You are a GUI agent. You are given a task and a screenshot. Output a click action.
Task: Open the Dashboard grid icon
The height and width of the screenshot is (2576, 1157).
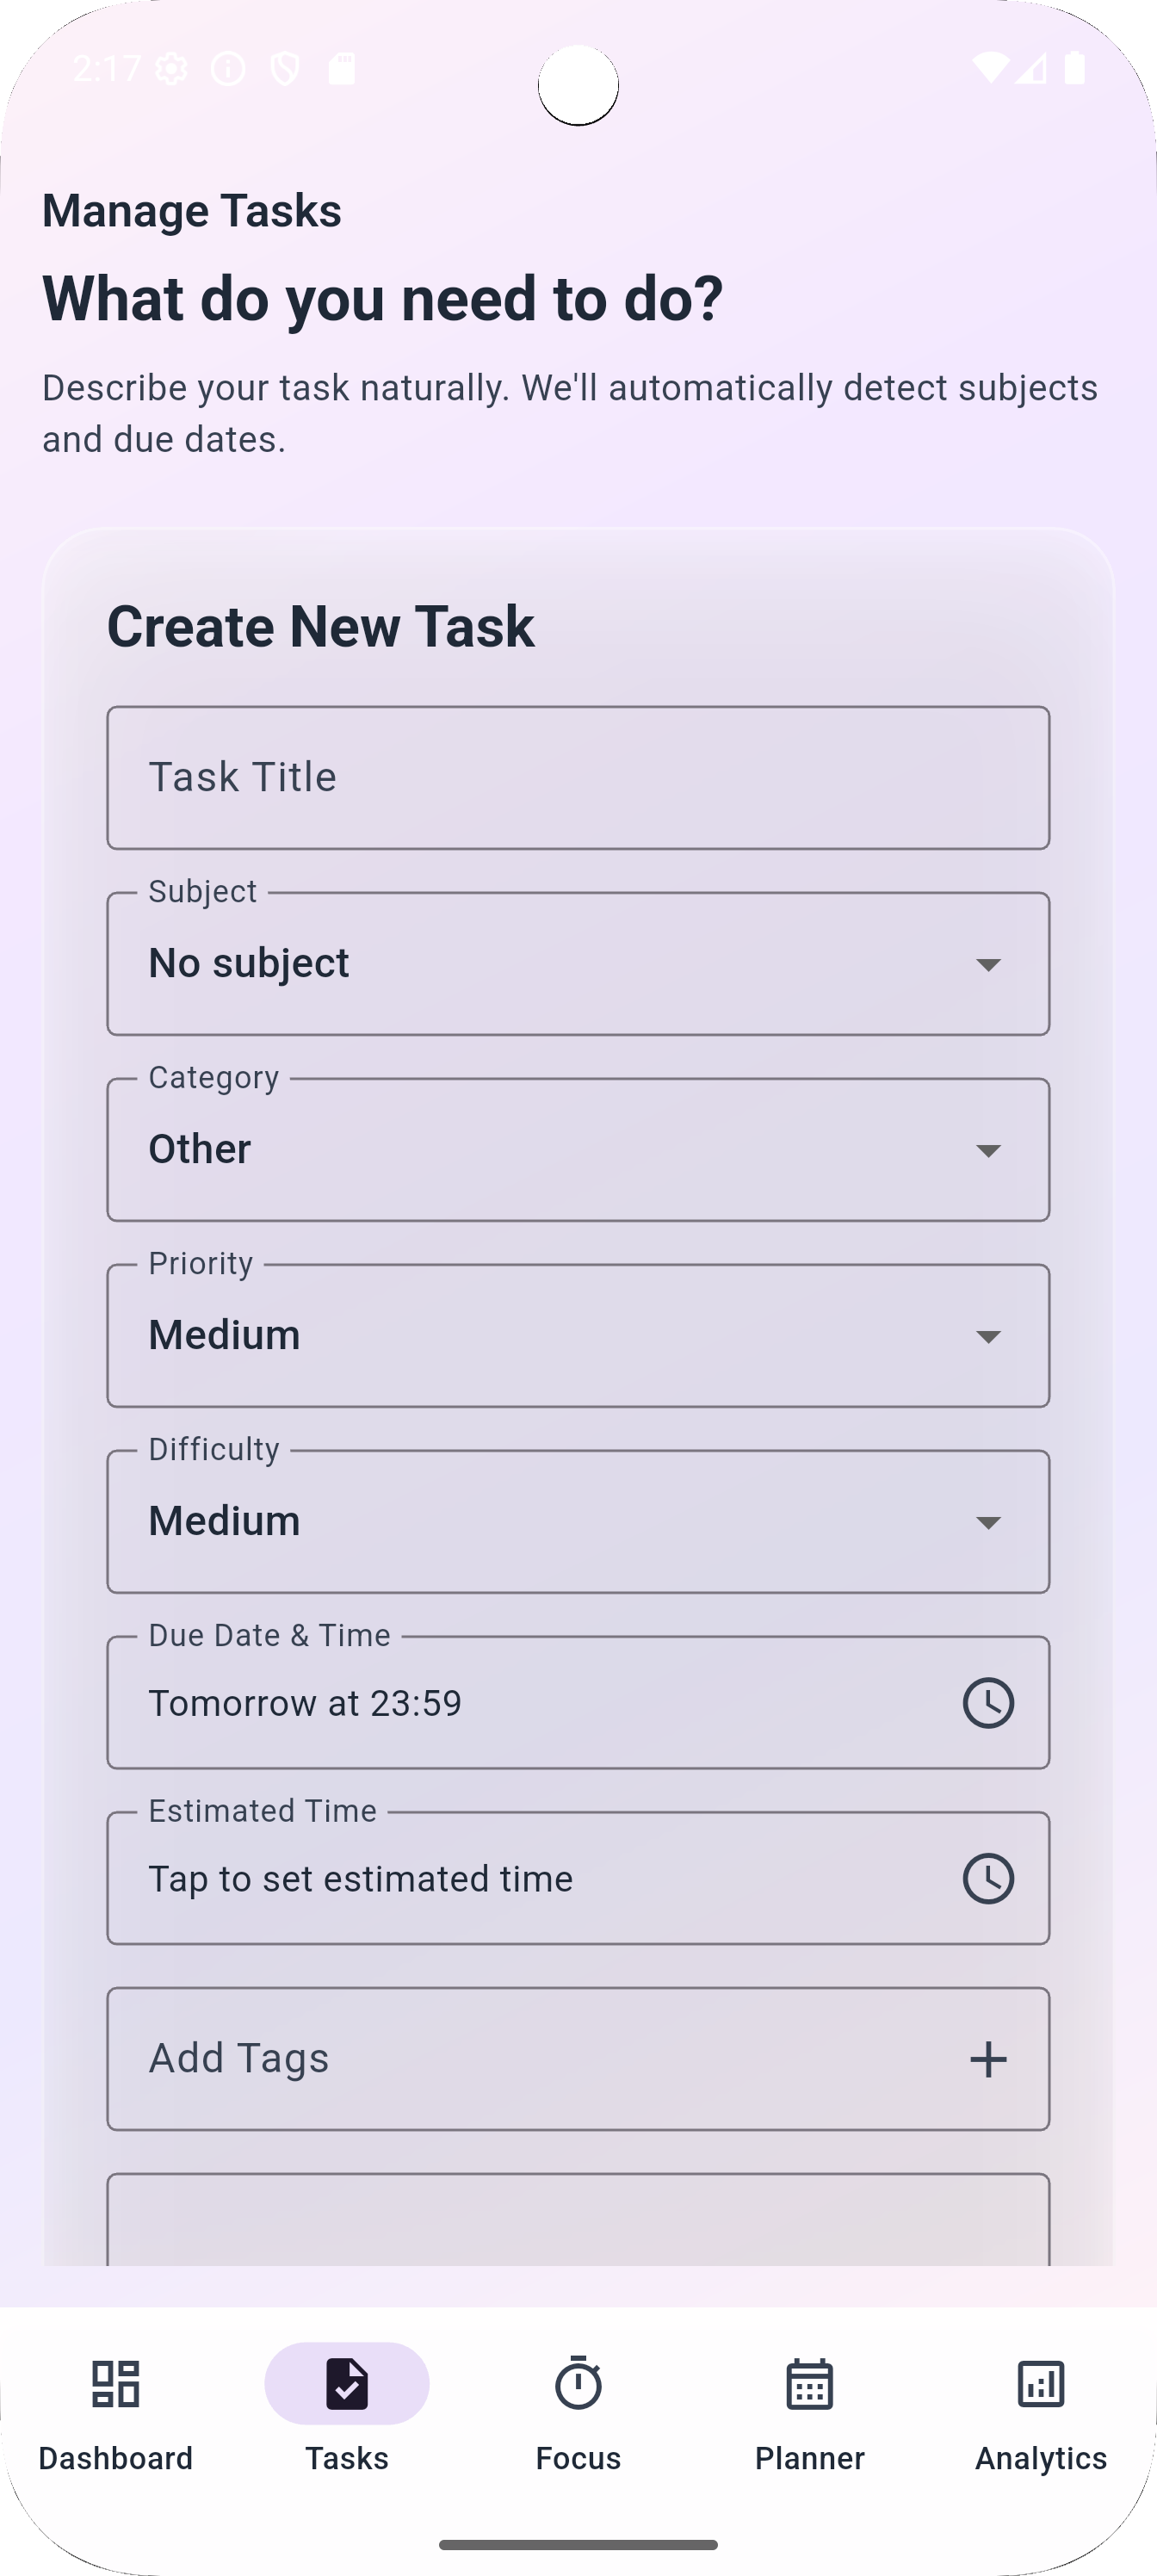point(115,2384)
